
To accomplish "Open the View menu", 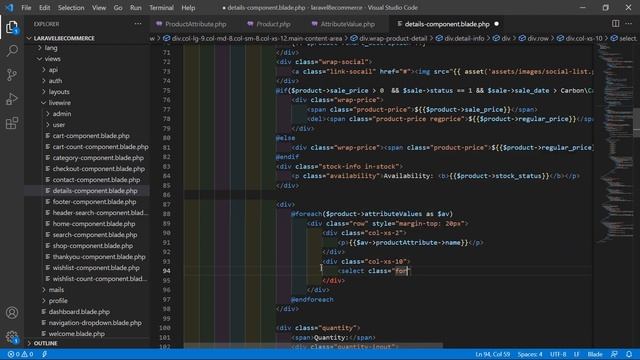I will (99, 8).
